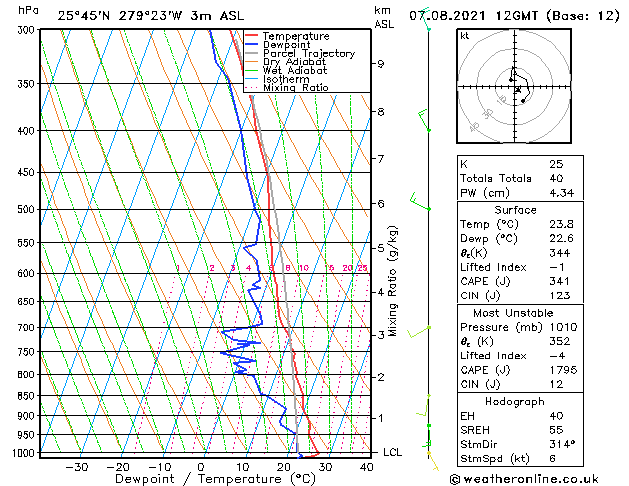Click the blue Dewpoint legend line
Viewport: 629px width, 486px height.
(252, 45)
